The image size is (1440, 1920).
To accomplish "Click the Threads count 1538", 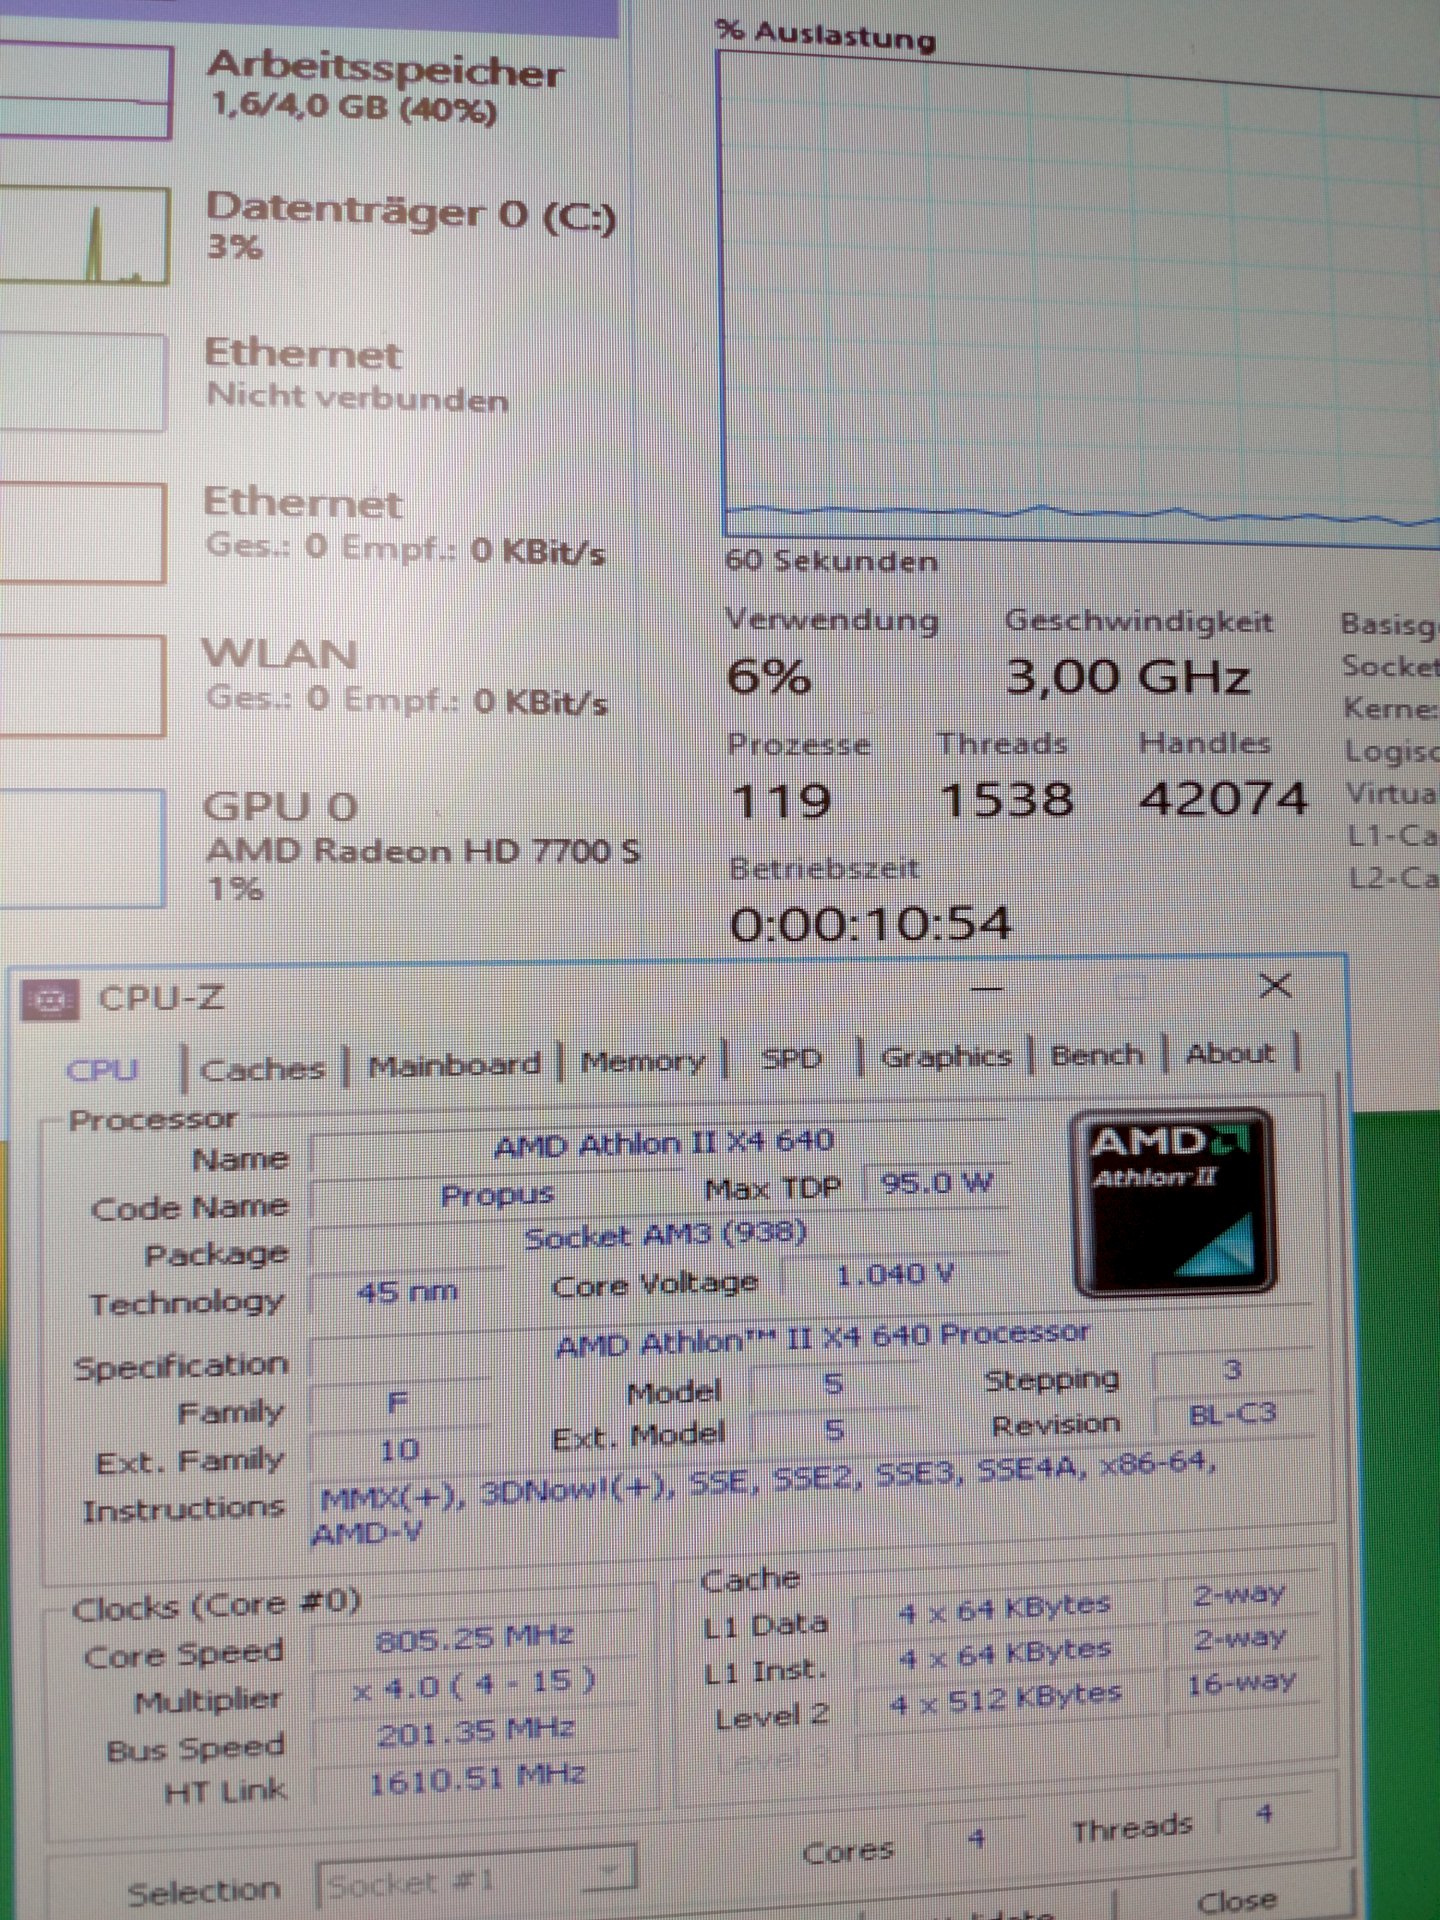I will pos(1007,800).
